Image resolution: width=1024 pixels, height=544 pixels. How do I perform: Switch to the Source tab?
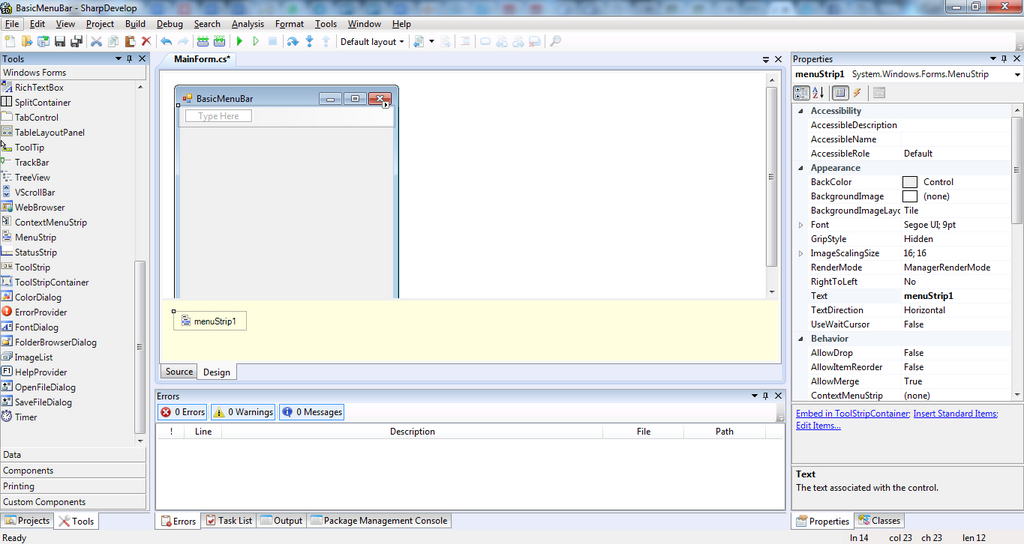179,372
